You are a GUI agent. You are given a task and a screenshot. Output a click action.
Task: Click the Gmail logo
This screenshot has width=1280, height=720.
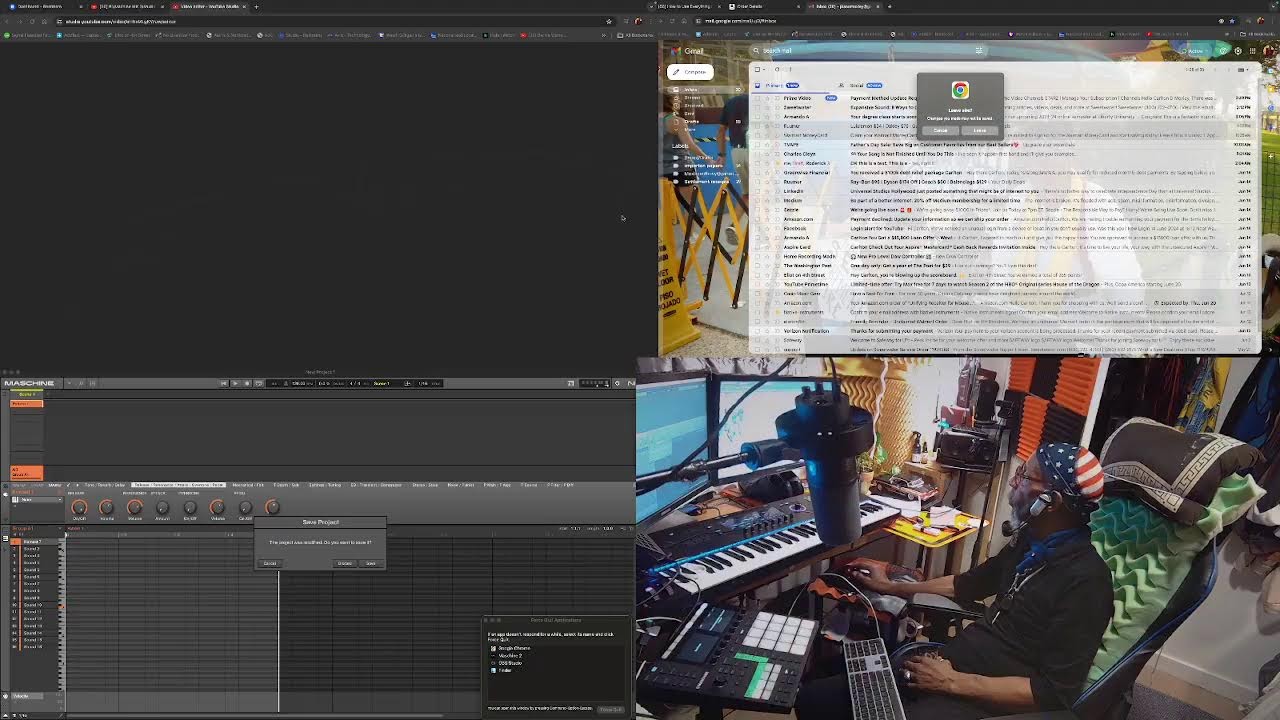685,51
